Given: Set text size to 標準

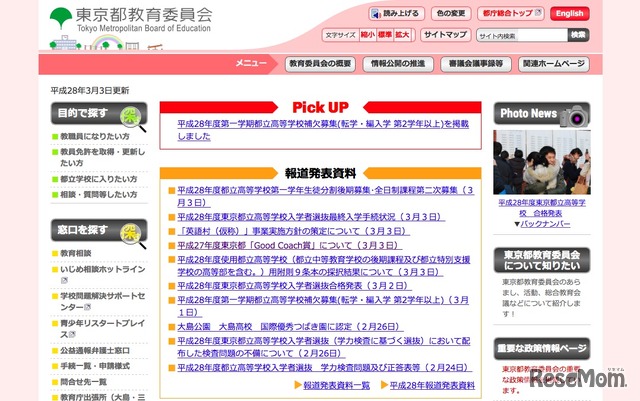Looking at the screenshot, I should (x=384, y=35).
